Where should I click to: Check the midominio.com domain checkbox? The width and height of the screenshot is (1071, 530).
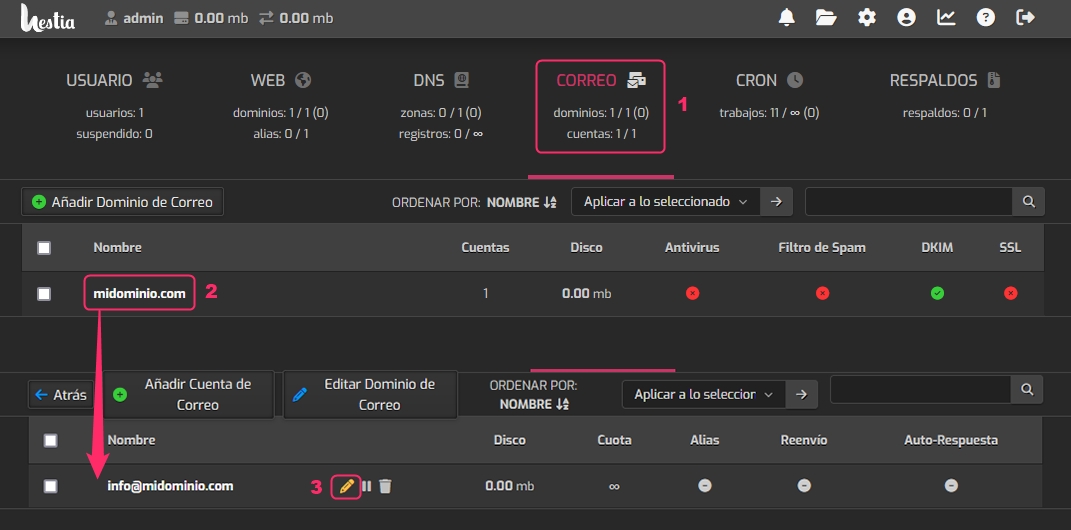point(44,294)
